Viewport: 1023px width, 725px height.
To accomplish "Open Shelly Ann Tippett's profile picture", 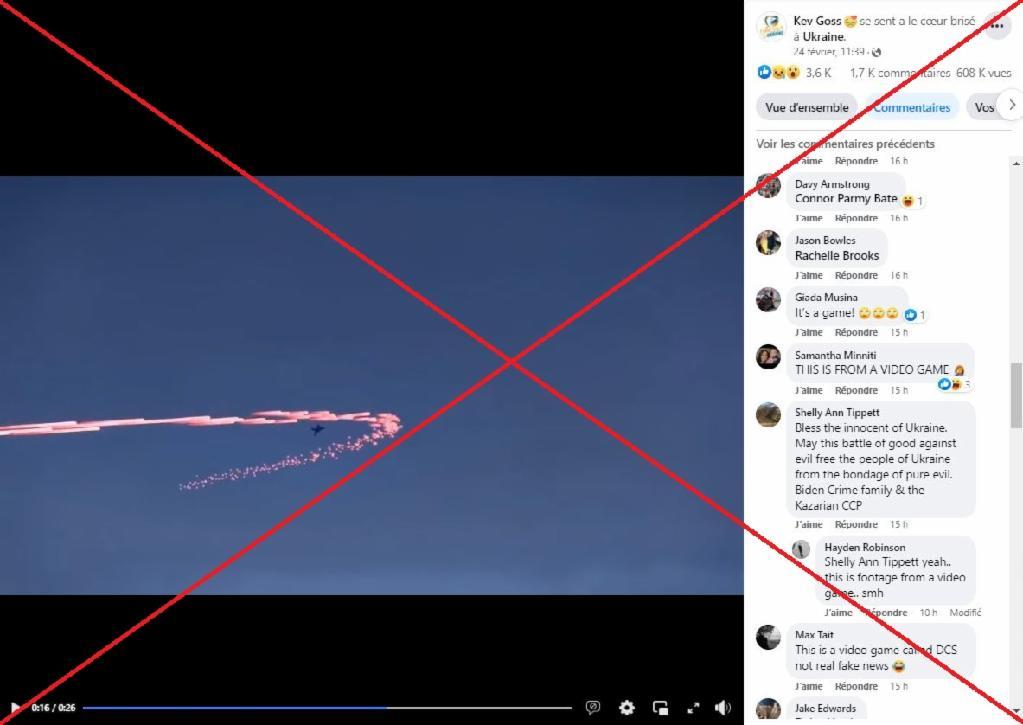I will [769, 414].
